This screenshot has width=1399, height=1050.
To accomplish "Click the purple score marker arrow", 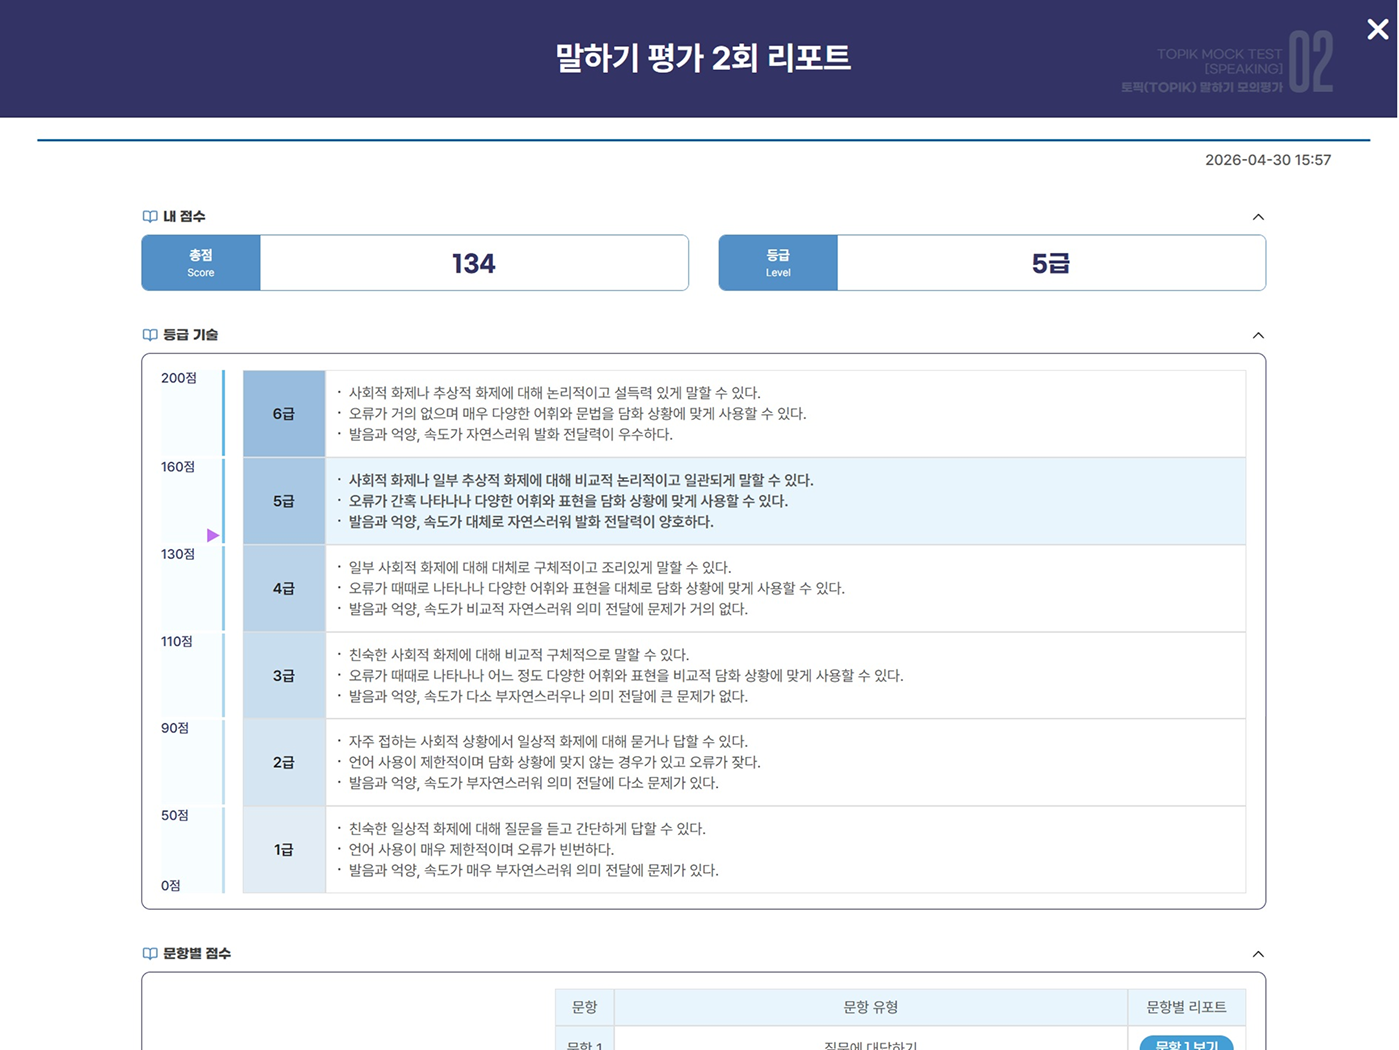I will click(x=213, y=535).
